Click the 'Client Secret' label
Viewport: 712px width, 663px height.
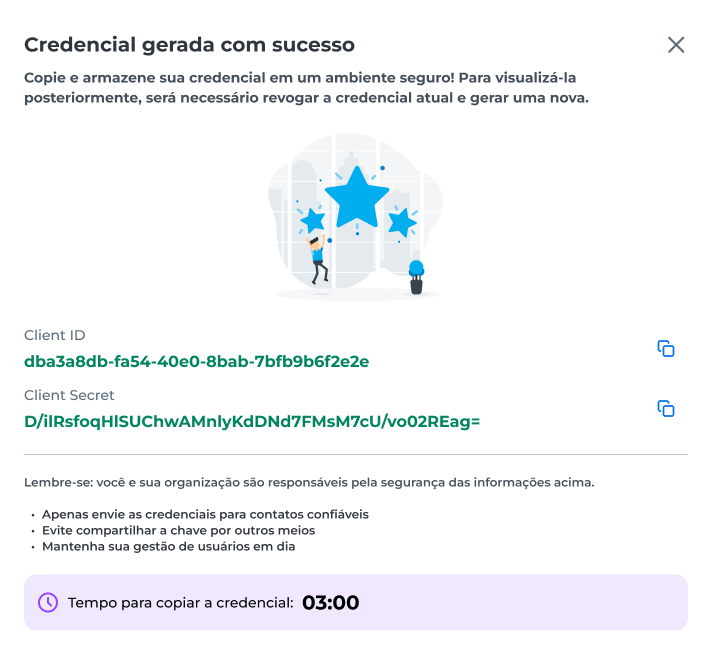pyautogui.click(x=69, y=395)
